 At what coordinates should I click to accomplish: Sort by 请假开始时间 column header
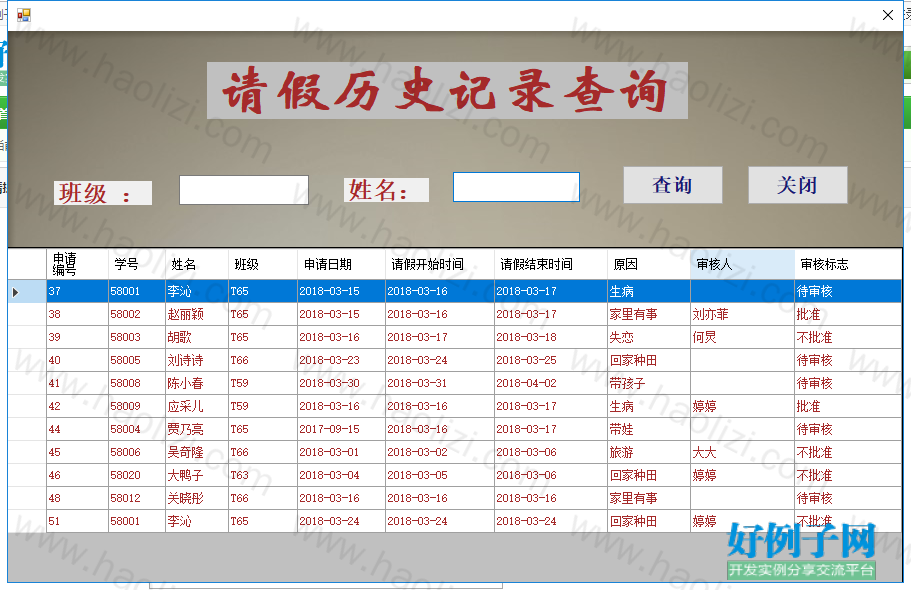tap(440, 264)
